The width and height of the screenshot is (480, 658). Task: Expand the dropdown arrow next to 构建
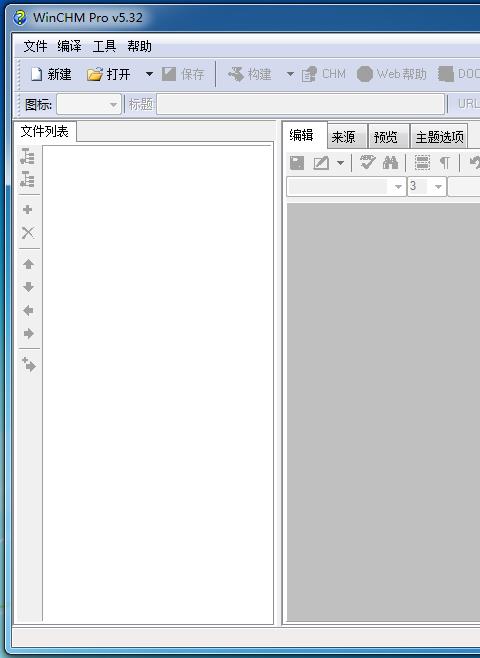[x=290, y=74]
